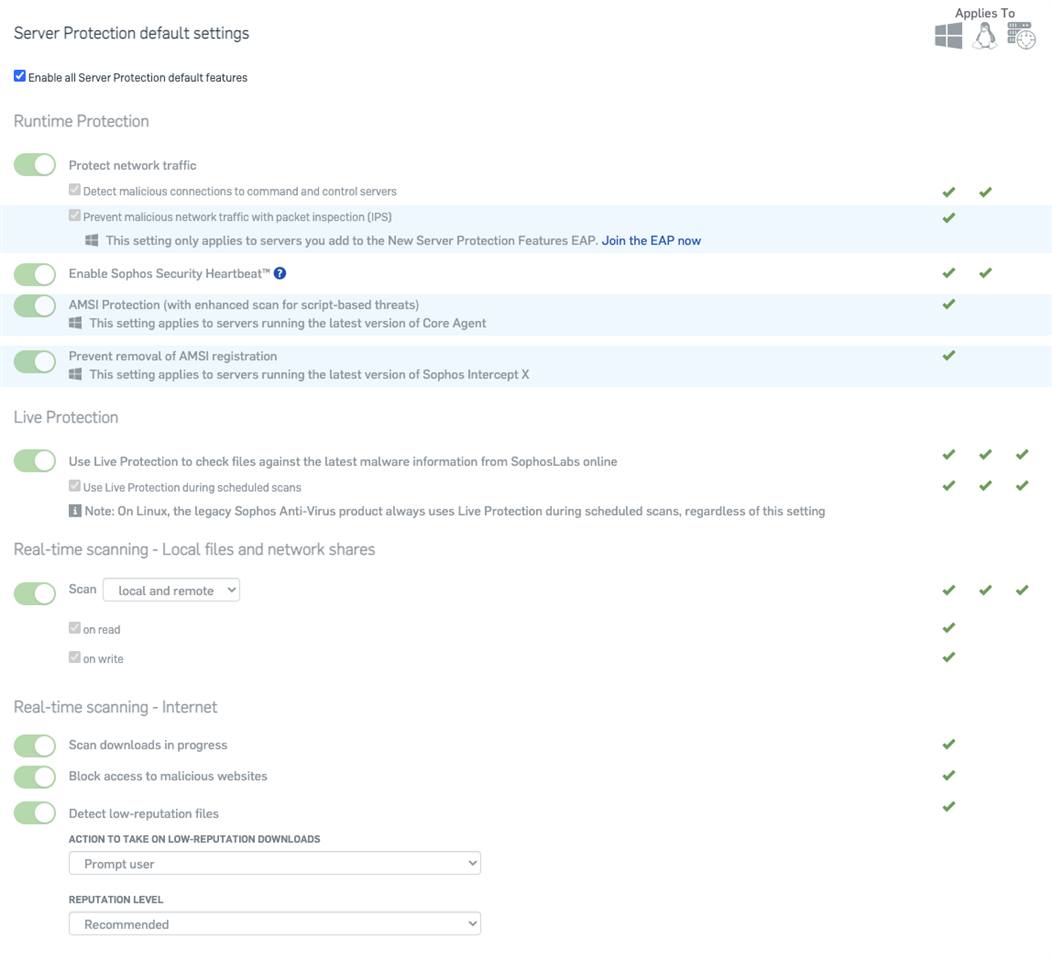Toggle the on read scanning checkbox

point(74,628)
